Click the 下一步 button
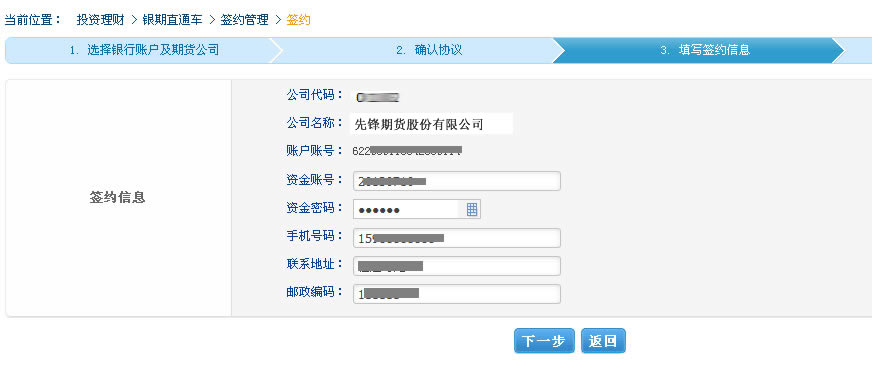 [544, 341]
